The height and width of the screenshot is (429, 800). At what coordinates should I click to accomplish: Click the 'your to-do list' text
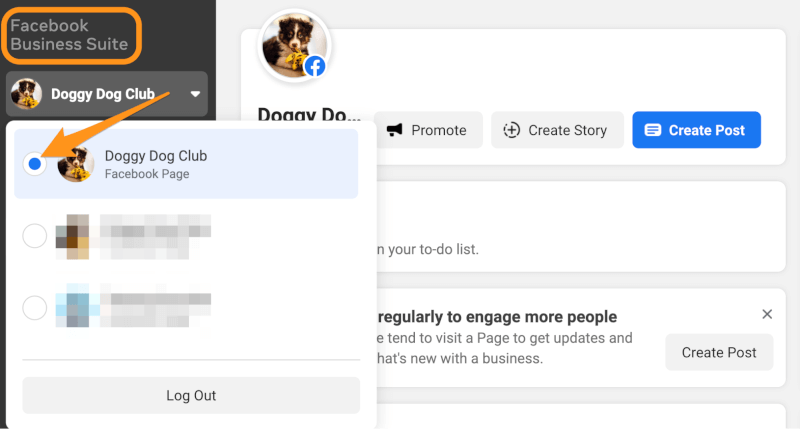tap(433, 249)
